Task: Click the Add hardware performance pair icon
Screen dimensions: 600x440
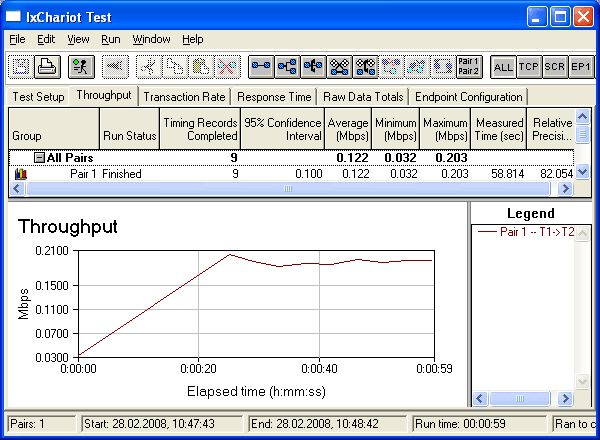Action: (x=313, y=67)
